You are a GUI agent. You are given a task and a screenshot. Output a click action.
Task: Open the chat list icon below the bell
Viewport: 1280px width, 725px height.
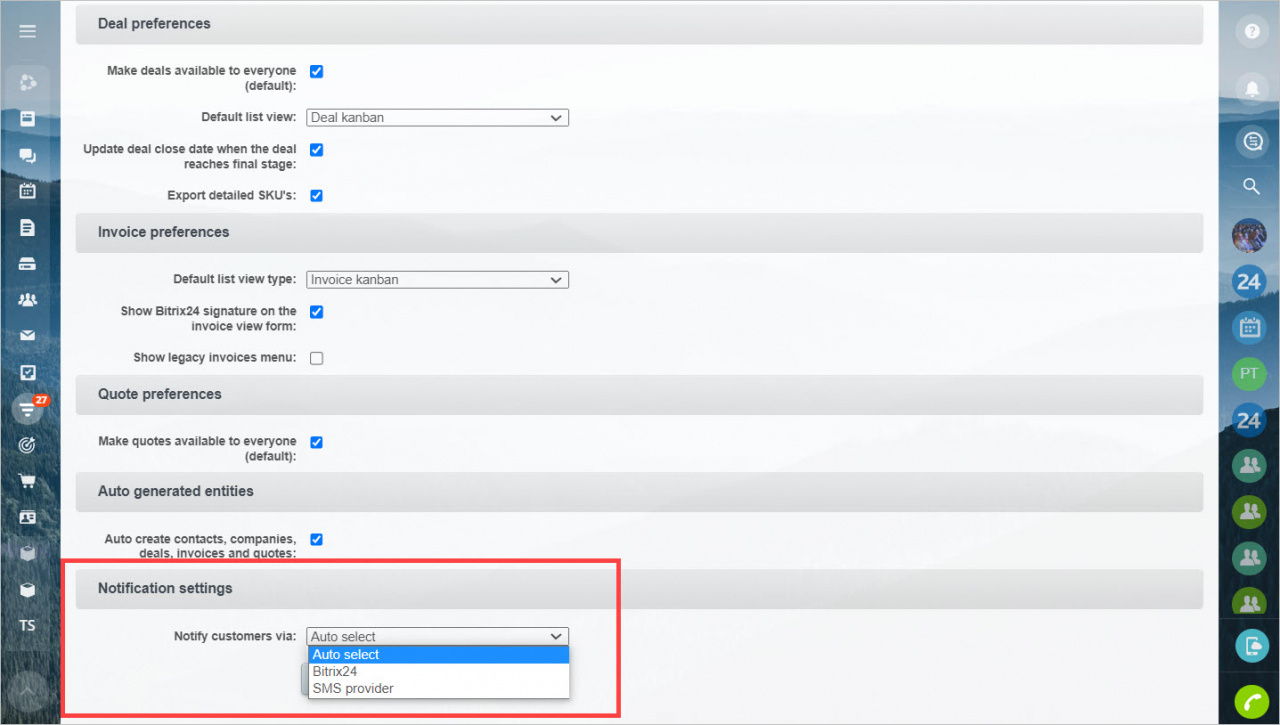point(1250,141)
